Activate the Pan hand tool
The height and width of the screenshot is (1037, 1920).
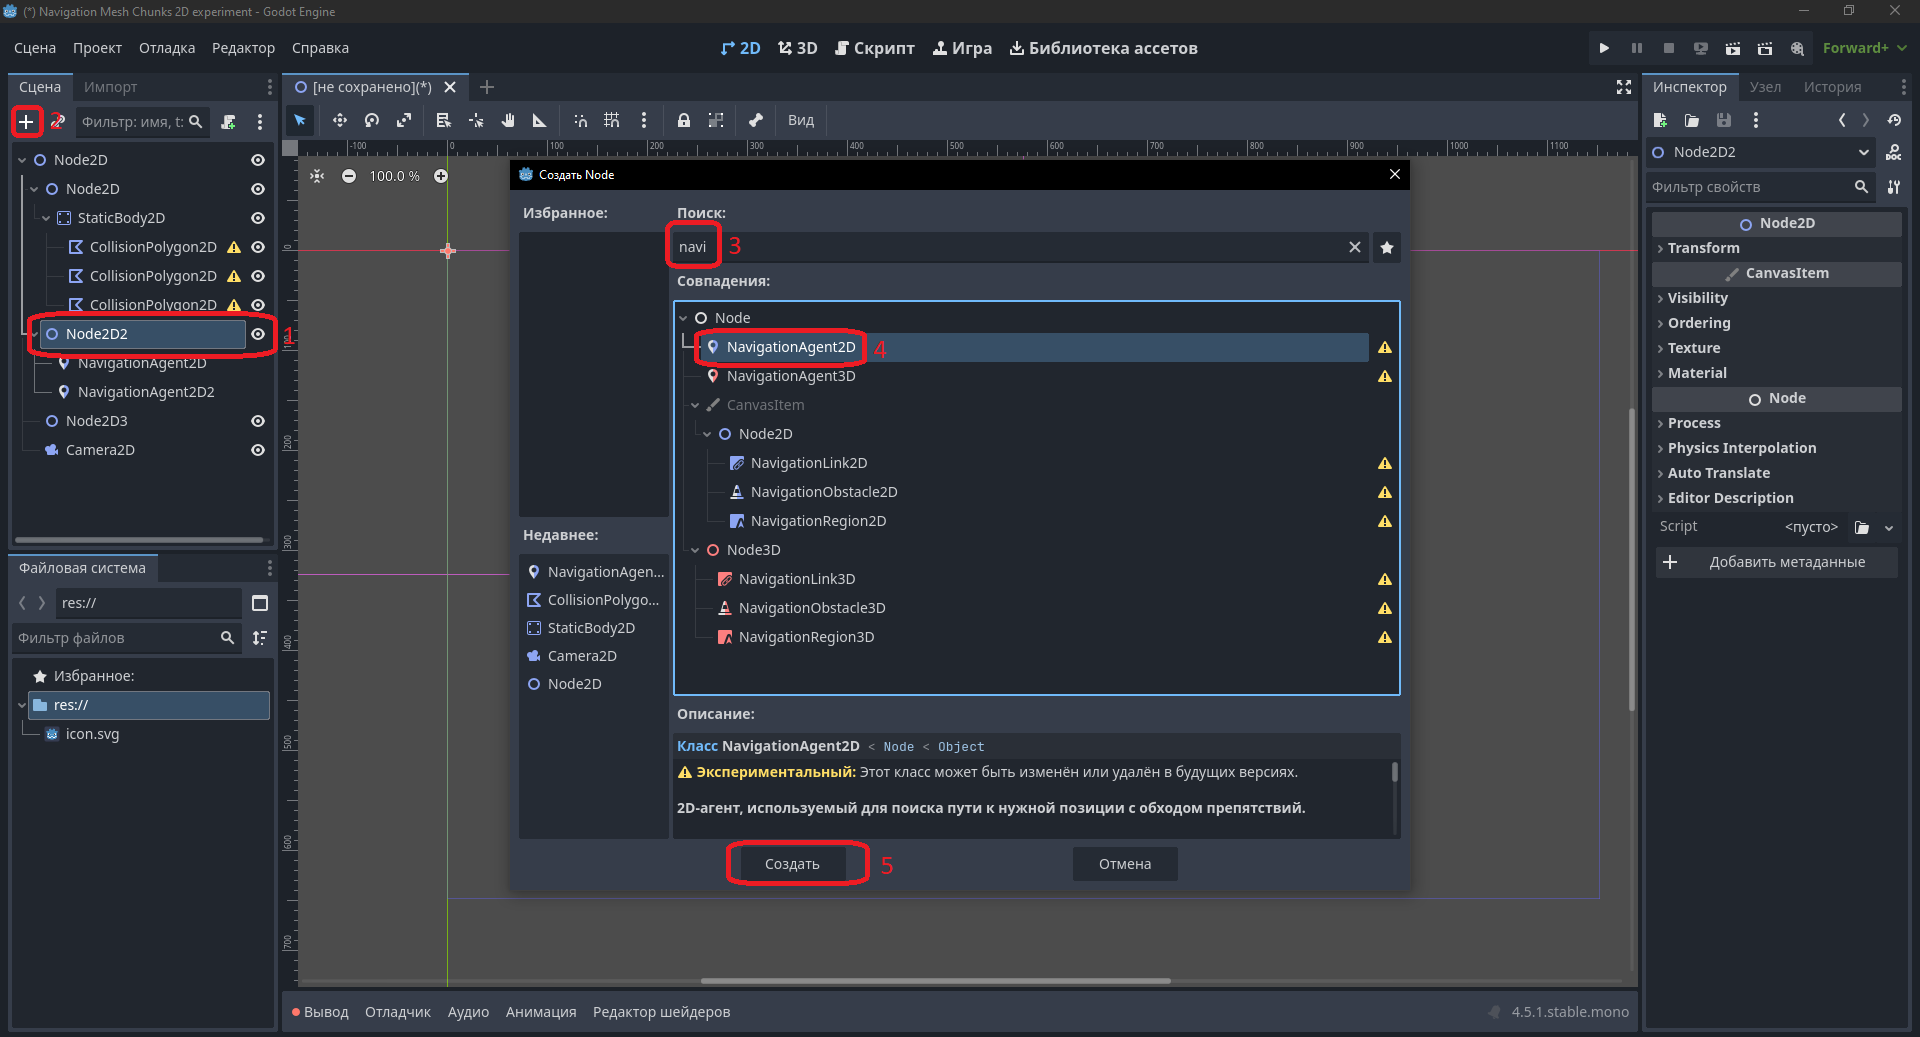pyautogui.click(x=508, y=120)
